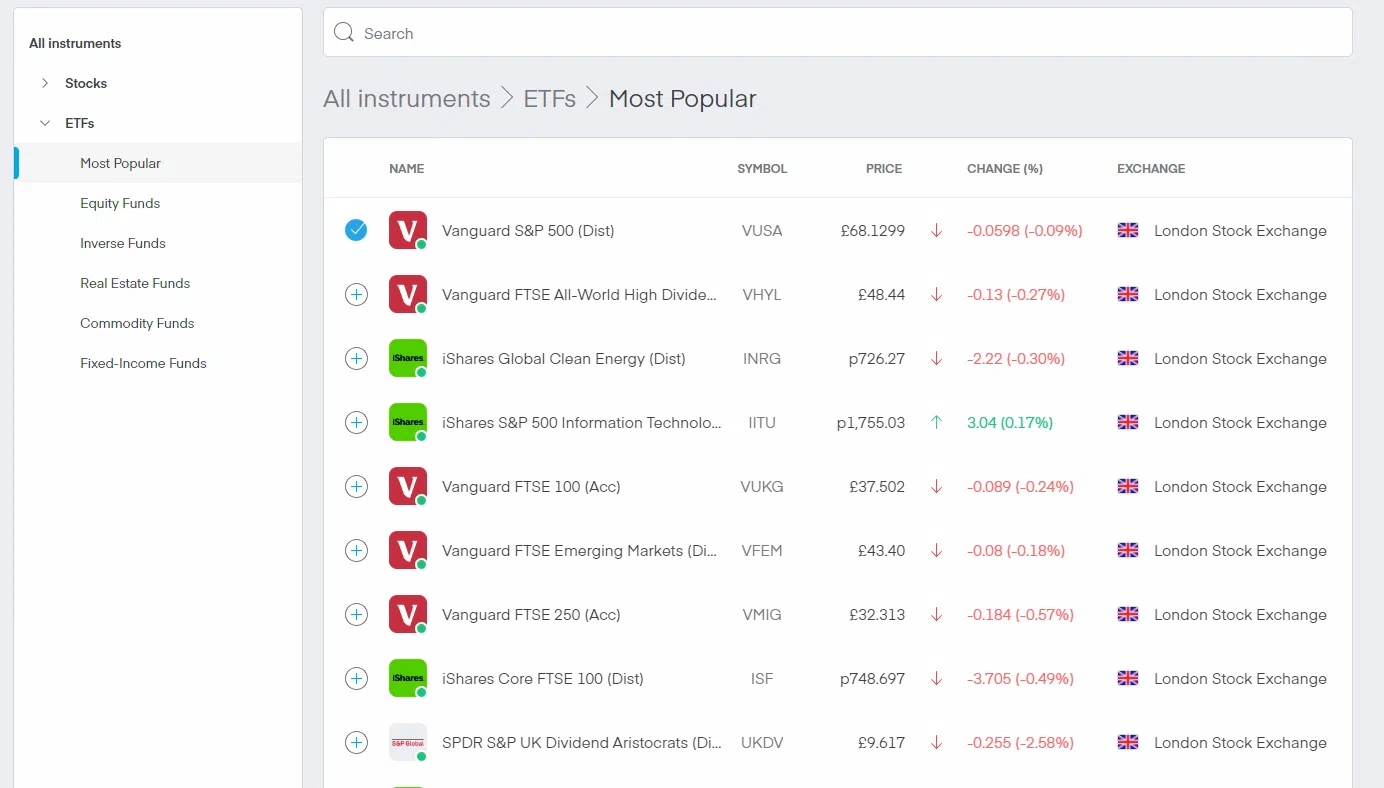Screen dimensions: 1384x788
Task: Click the Vanguard FTSE 250 (Acc) logo
Action: pos(408,614)
